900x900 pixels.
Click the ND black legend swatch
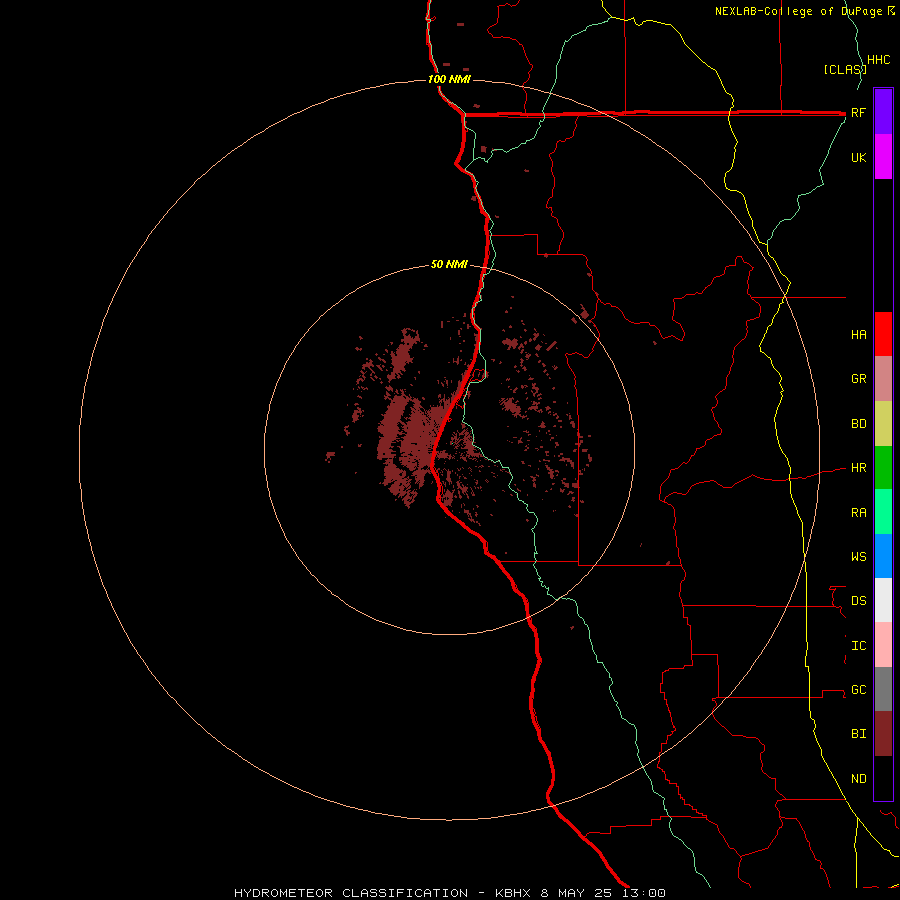pyautogui.click(x=883, y=778)
